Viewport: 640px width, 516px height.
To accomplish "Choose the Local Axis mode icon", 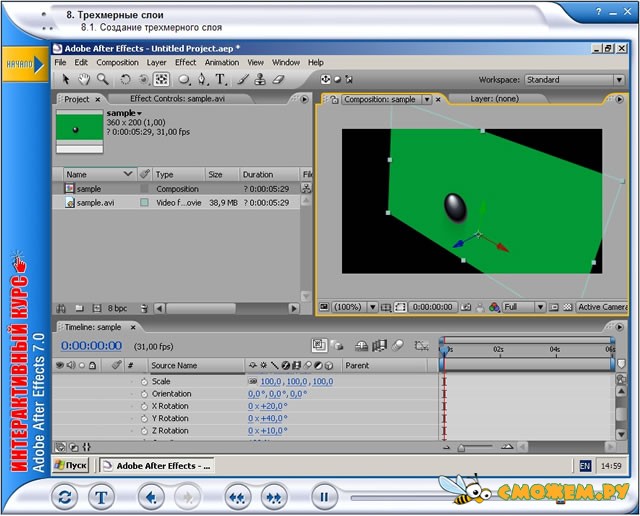I will click(325, 79).
